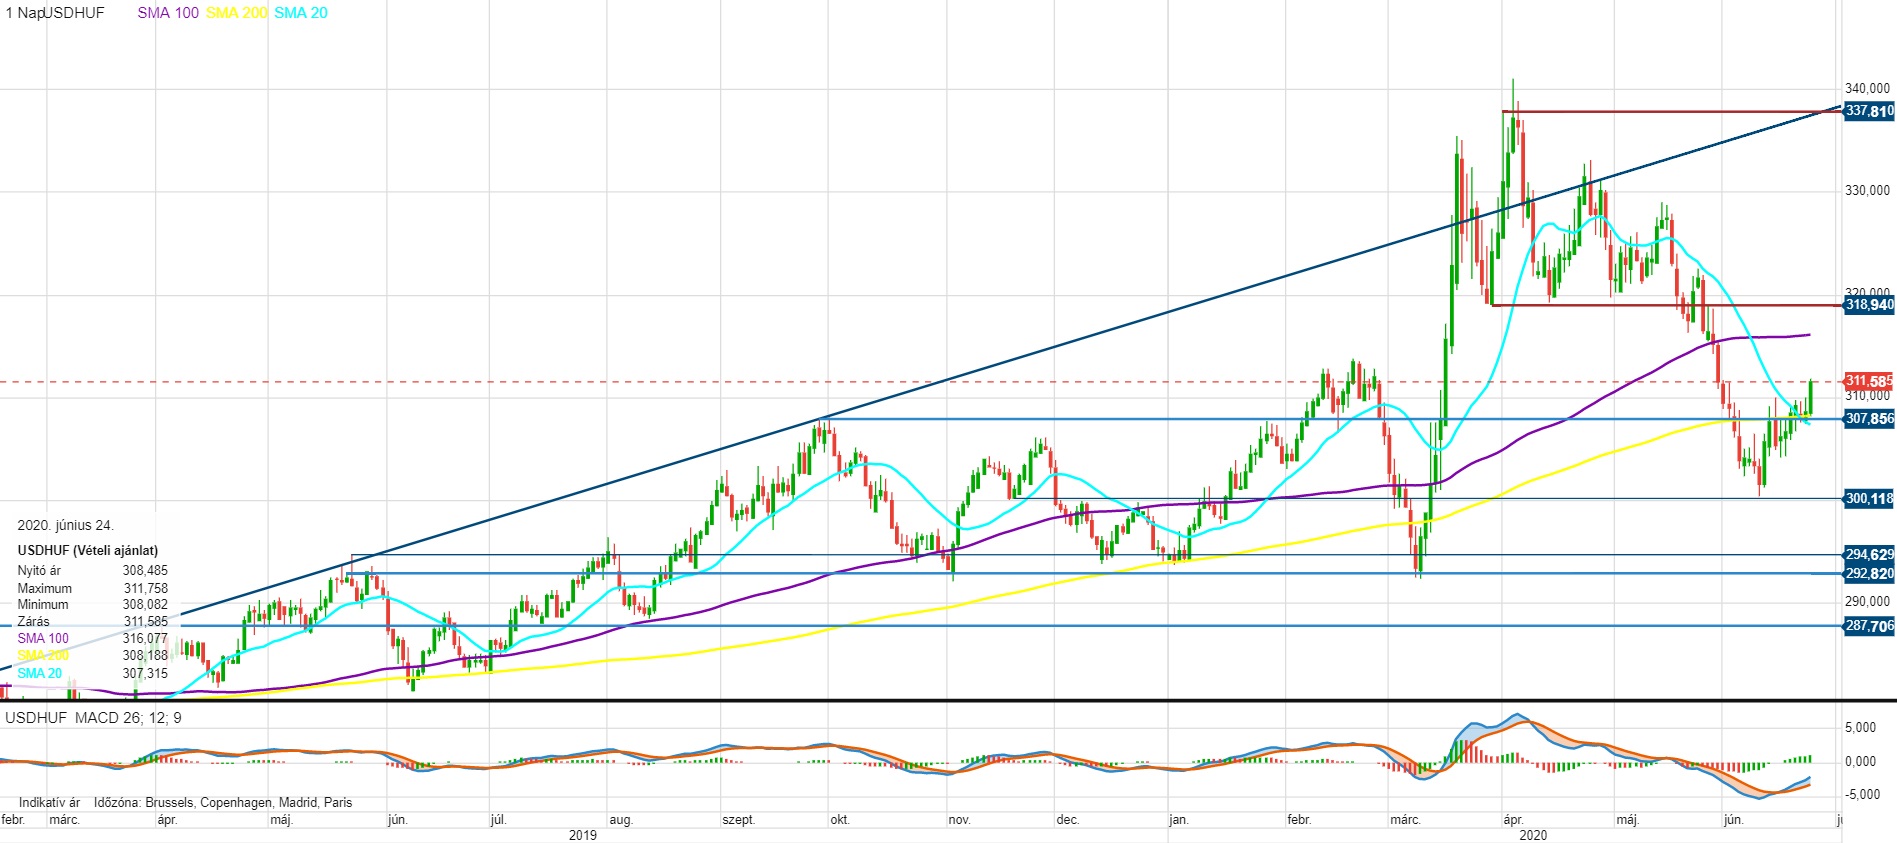Open the USDHUF symbol selector at top
Image resolution: width=1897 pixels, height=843 pixels.
tap(74, 13)
